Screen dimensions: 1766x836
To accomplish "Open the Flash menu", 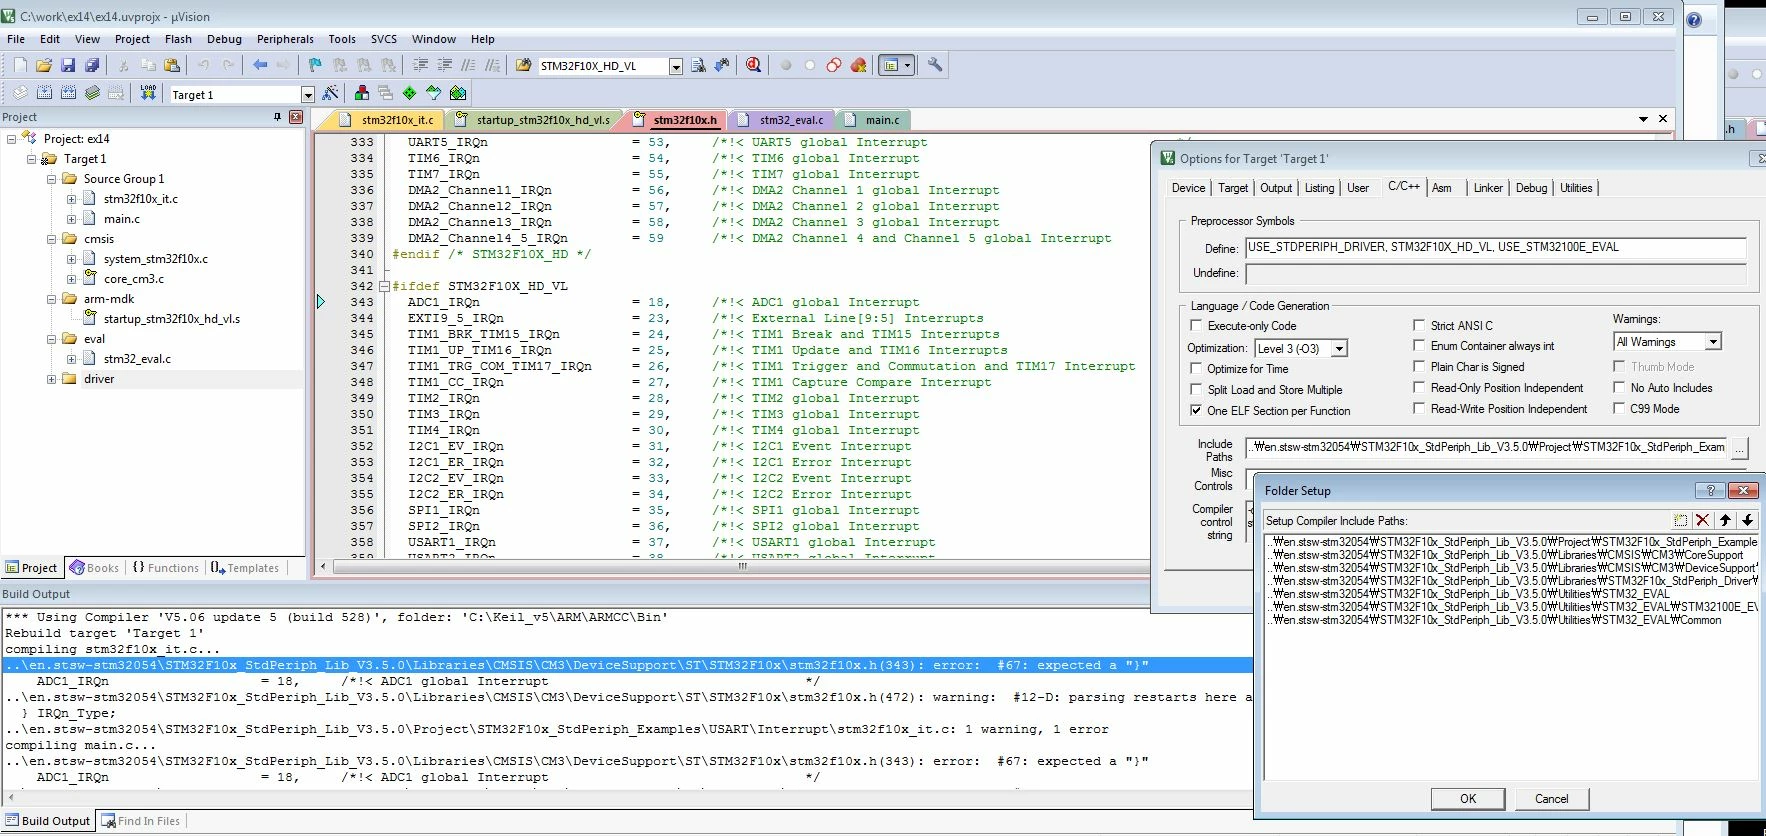I will click(178, 39).
